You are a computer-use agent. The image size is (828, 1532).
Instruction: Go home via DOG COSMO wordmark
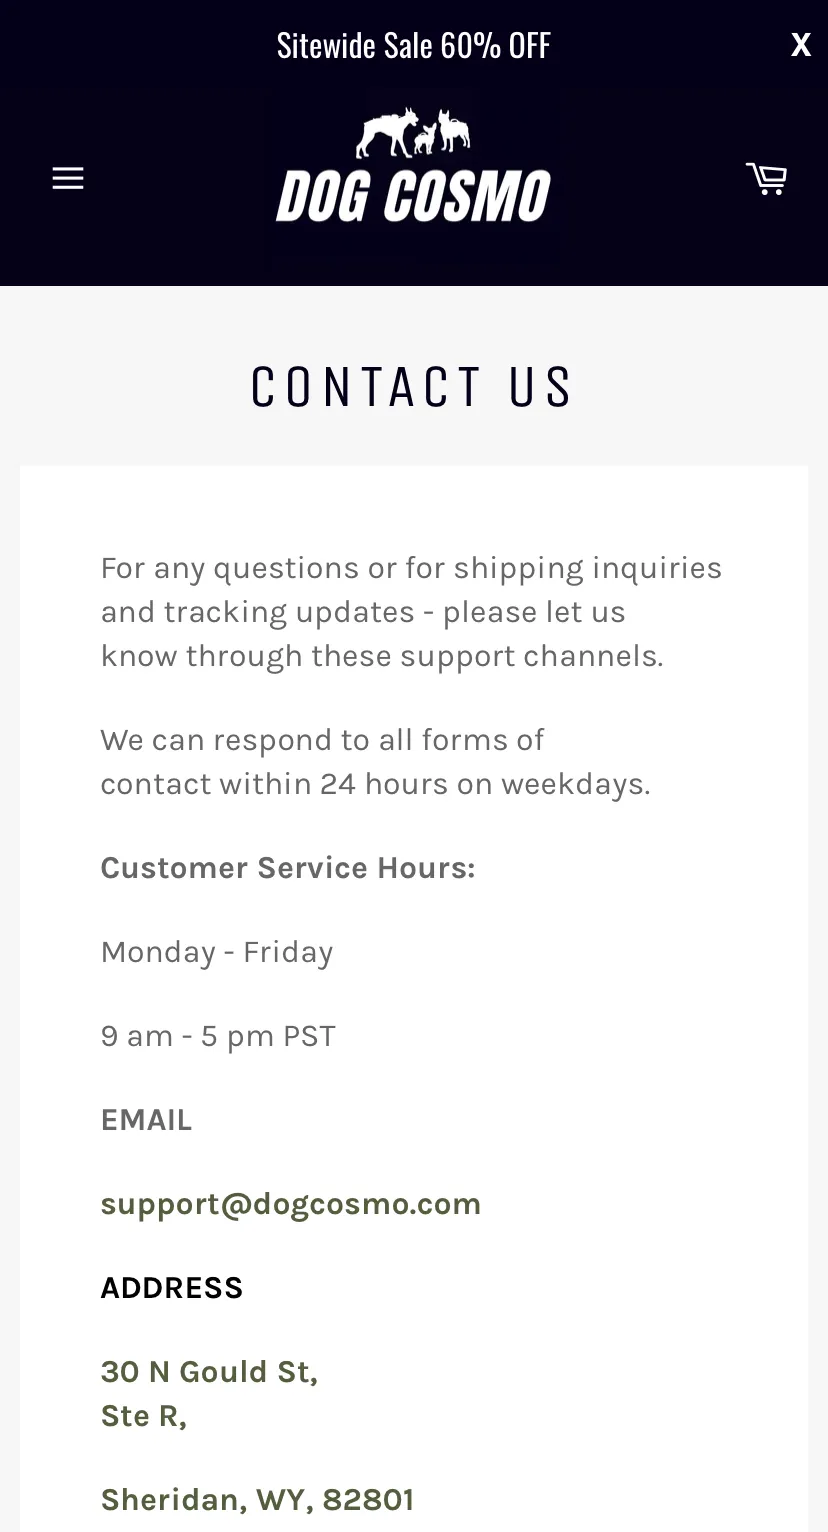pos(413,196)
